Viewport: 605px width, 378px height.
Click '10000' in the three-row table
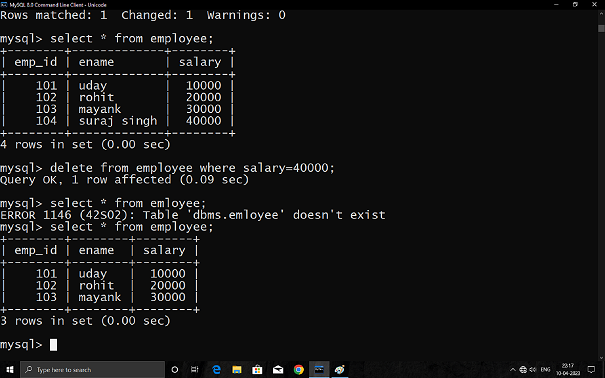tap(167, 273)
